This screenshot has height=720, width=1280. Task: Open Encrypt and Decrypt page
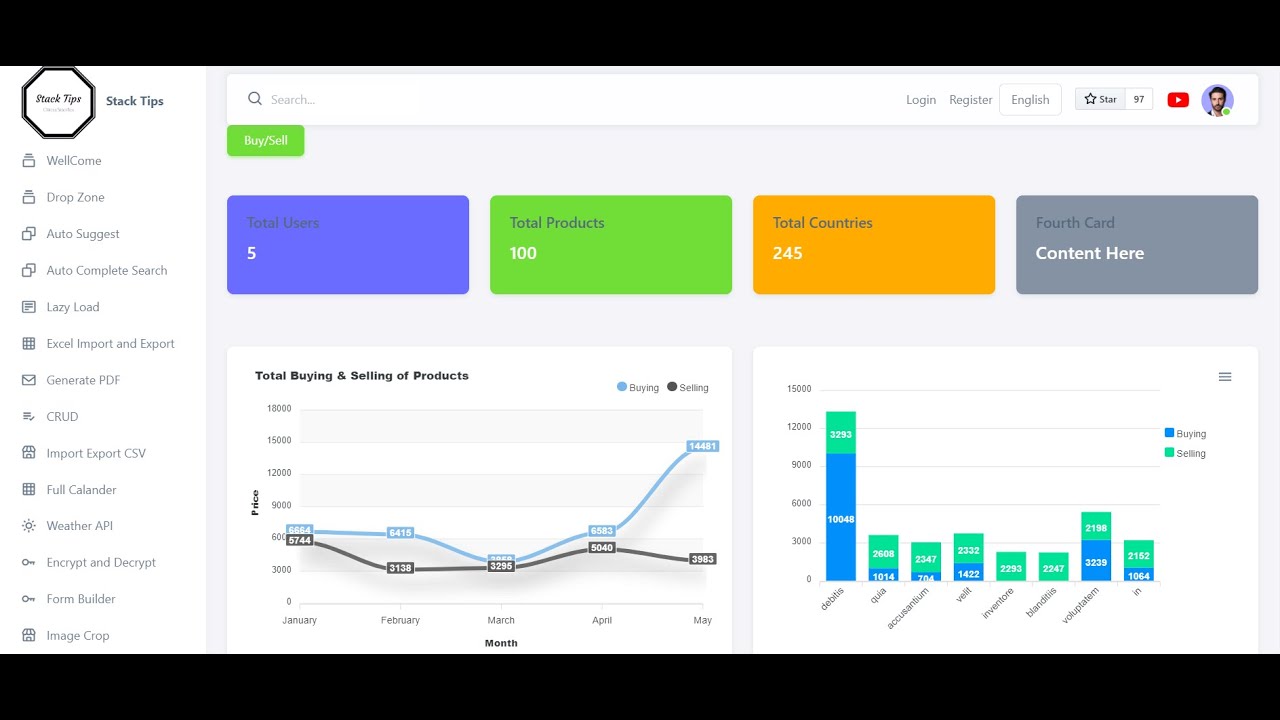coord(101,562)
